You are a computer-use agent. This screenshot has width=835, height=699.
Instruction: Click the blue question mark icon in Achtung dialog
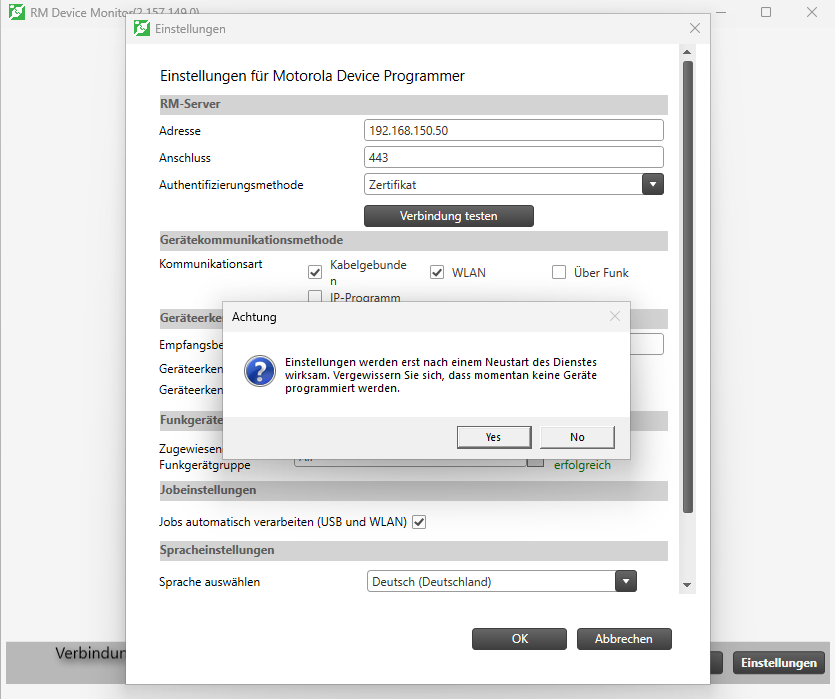click(x=260, y=371)
